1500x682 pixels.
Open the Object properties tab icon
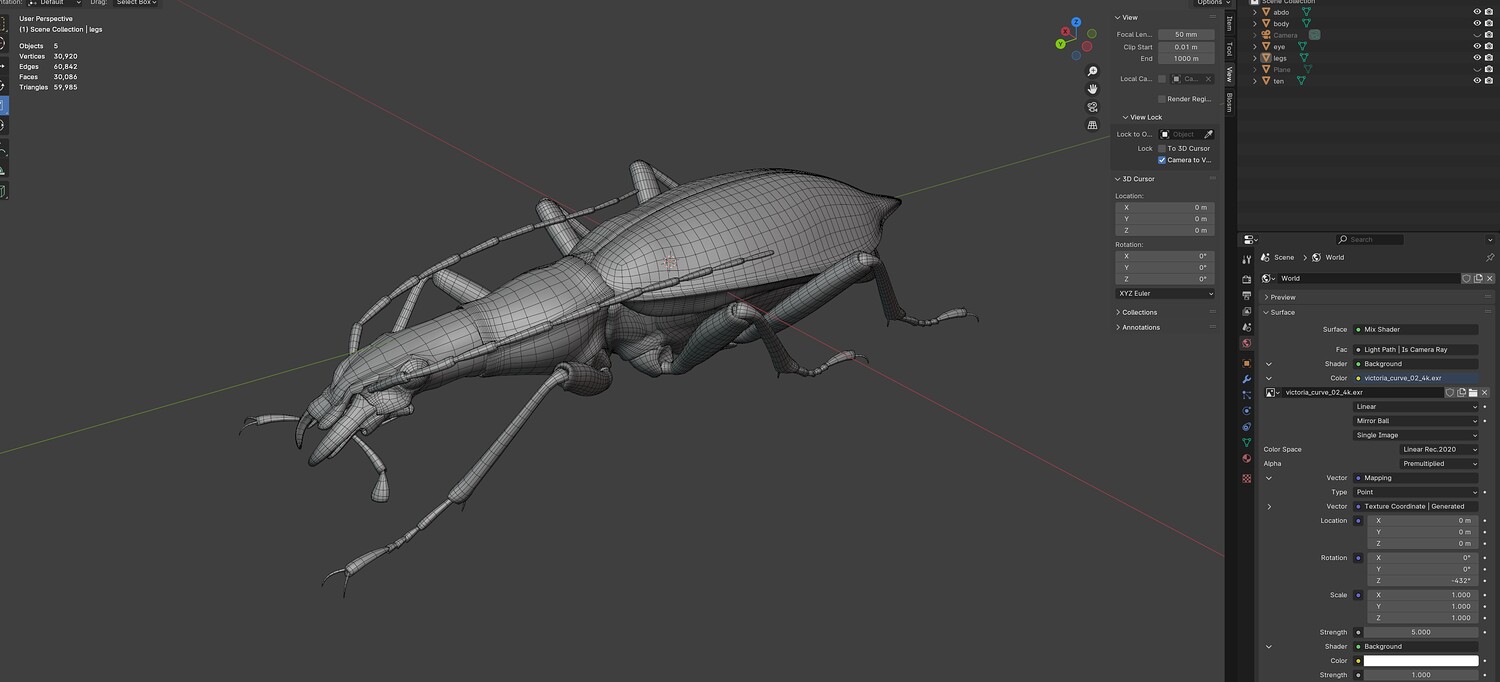pyautogui.click(x=1246, y=363)
